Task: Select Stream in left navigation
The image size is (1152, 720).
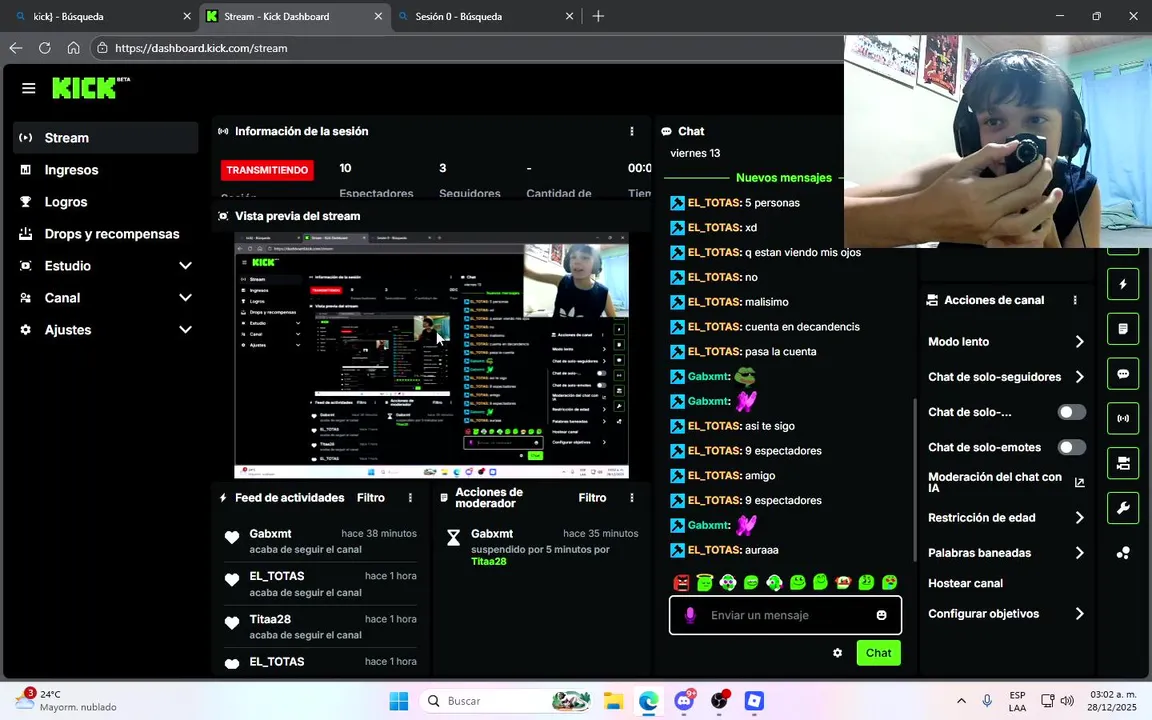Action: pyautogui.click(x=106, y=138)
